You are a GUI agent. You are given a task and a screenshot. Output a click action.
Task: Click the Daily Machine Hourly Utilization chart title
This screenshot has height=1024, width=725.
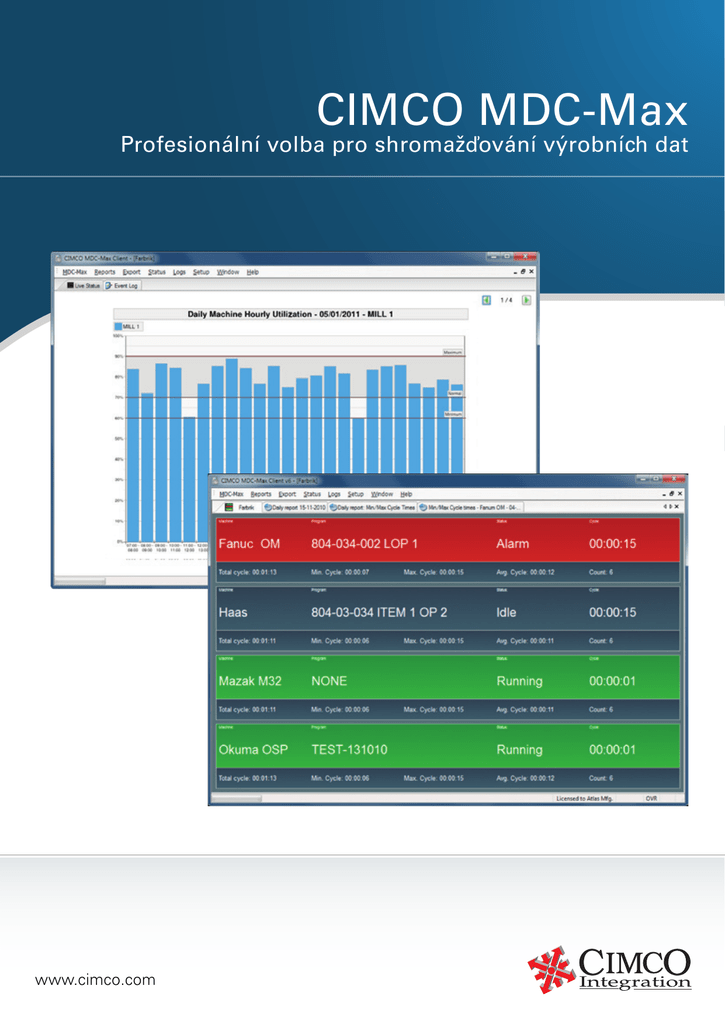[x=291, y=314]
